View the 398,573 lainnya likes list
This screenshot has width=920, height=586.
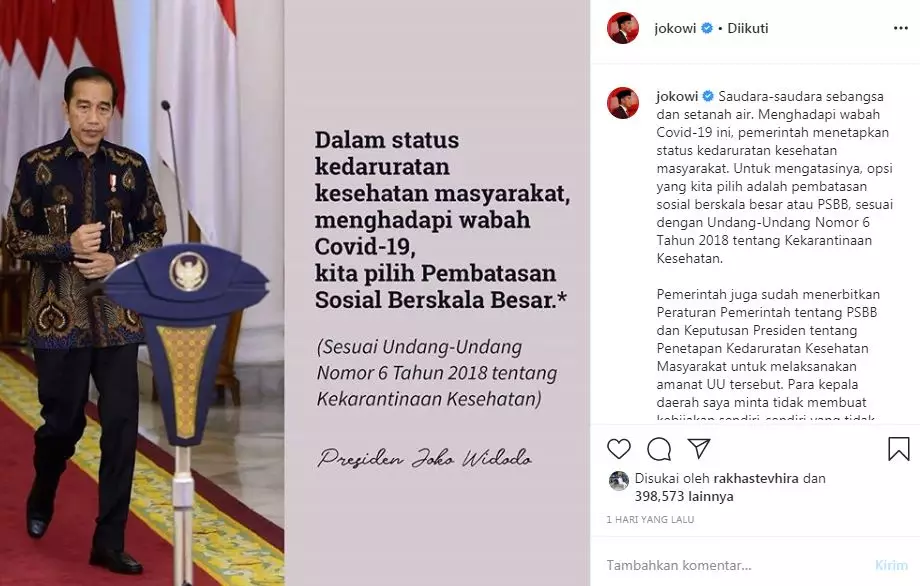pos(684,496)
